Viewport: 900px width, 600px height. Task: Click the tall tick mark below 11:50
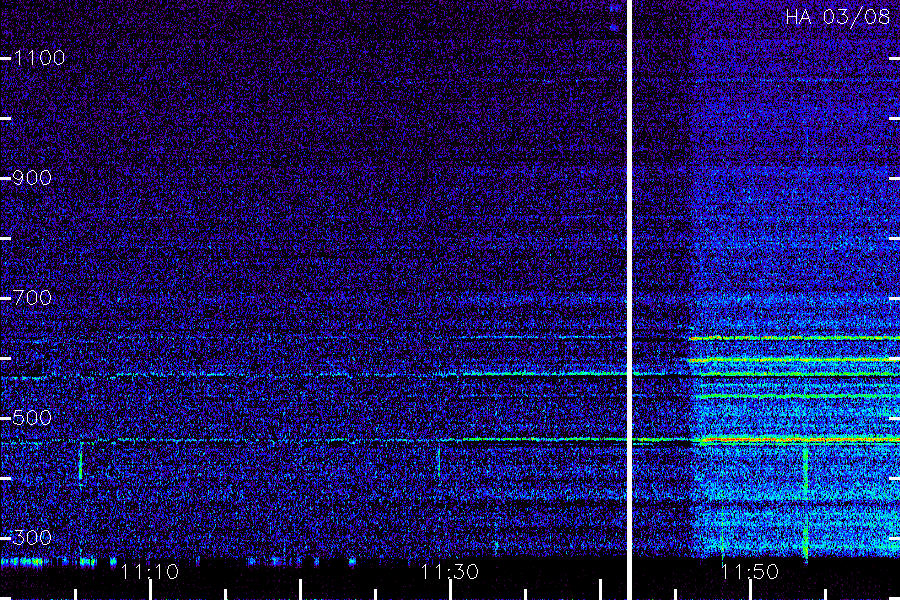(x=750, y=590)
